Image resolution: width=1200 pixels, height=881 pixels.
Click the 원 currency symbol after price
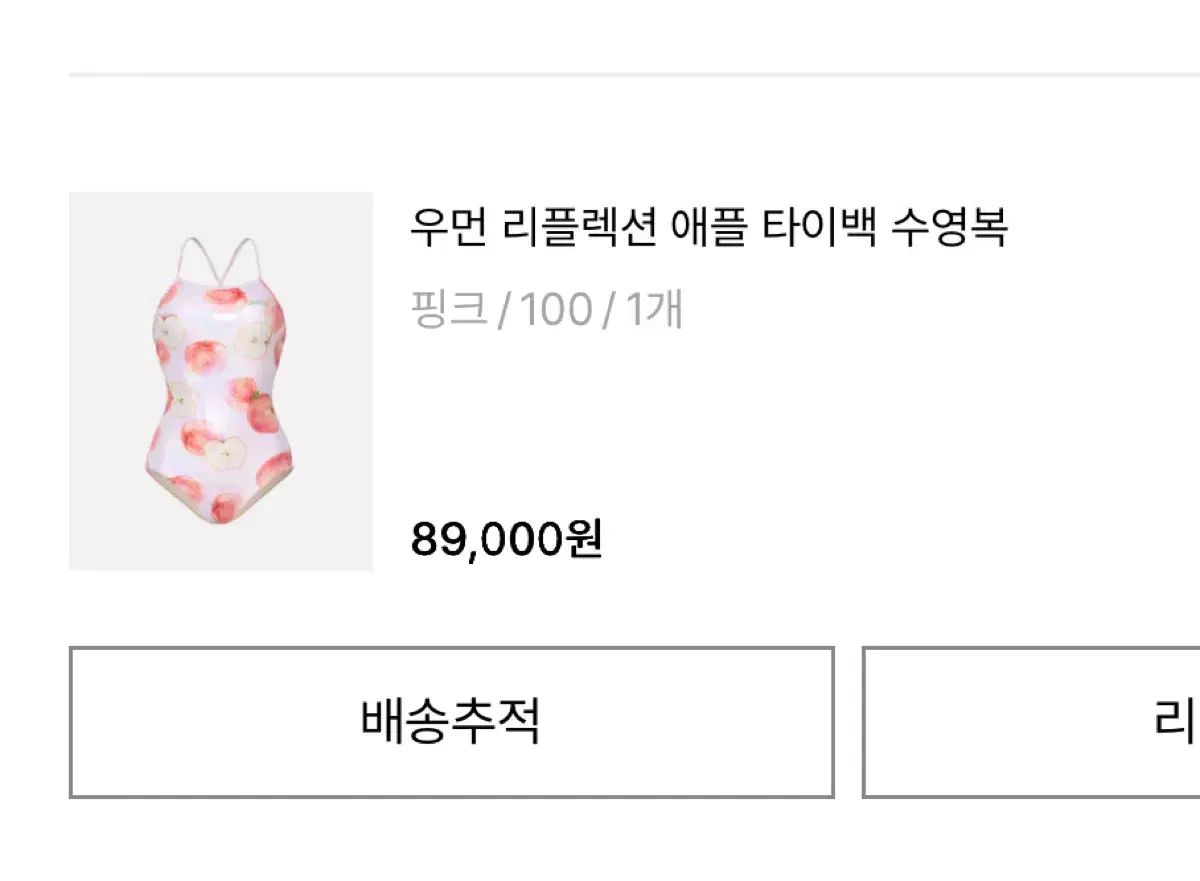584,540
